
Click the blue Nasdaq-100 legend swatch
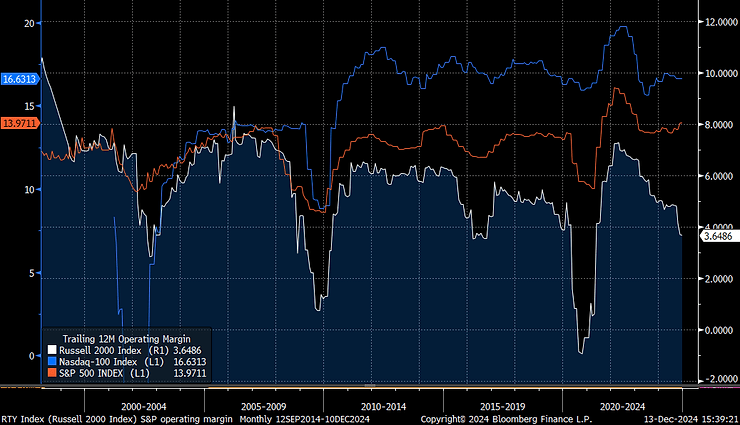point(52,362)
